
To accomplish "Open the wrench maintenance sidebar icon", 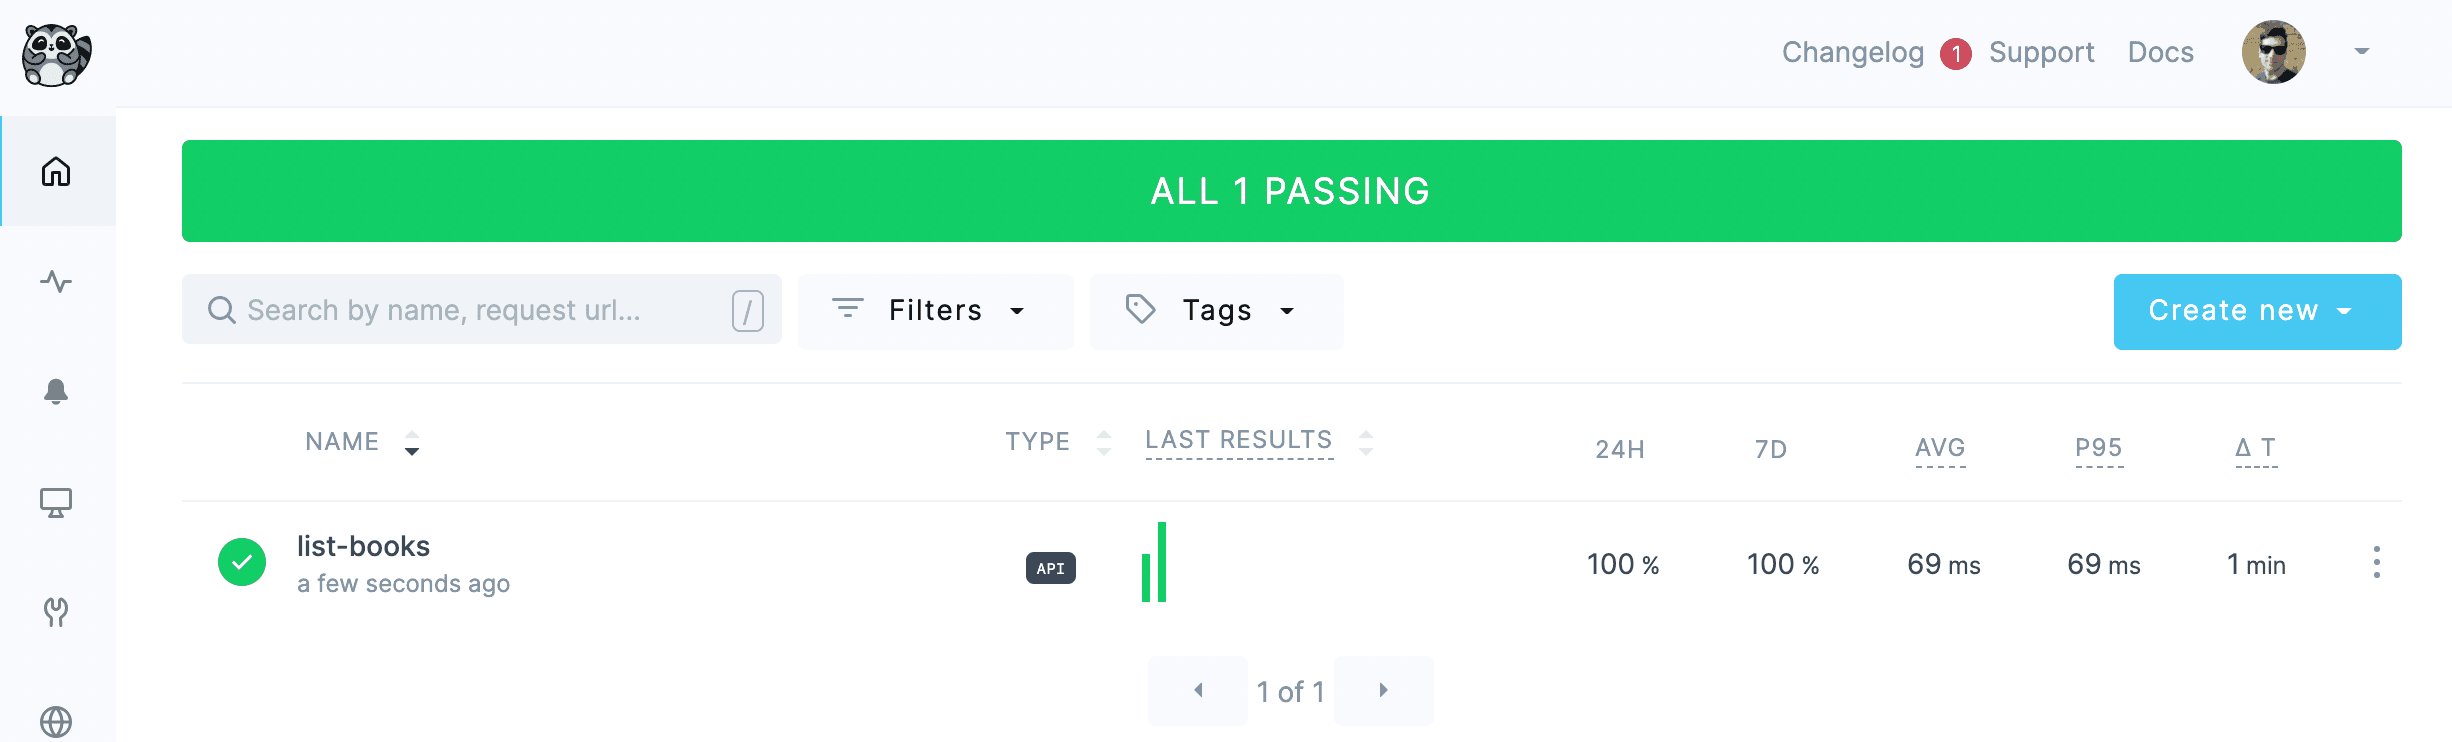I will tap(56, 612).
